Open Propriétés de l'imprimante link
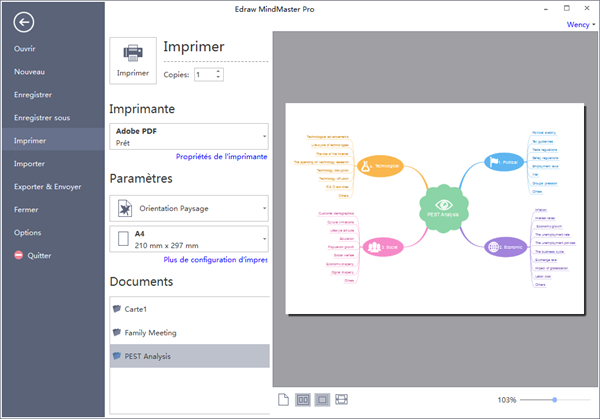The height and width of the screenshot is (419, 600). coord(222,157)
